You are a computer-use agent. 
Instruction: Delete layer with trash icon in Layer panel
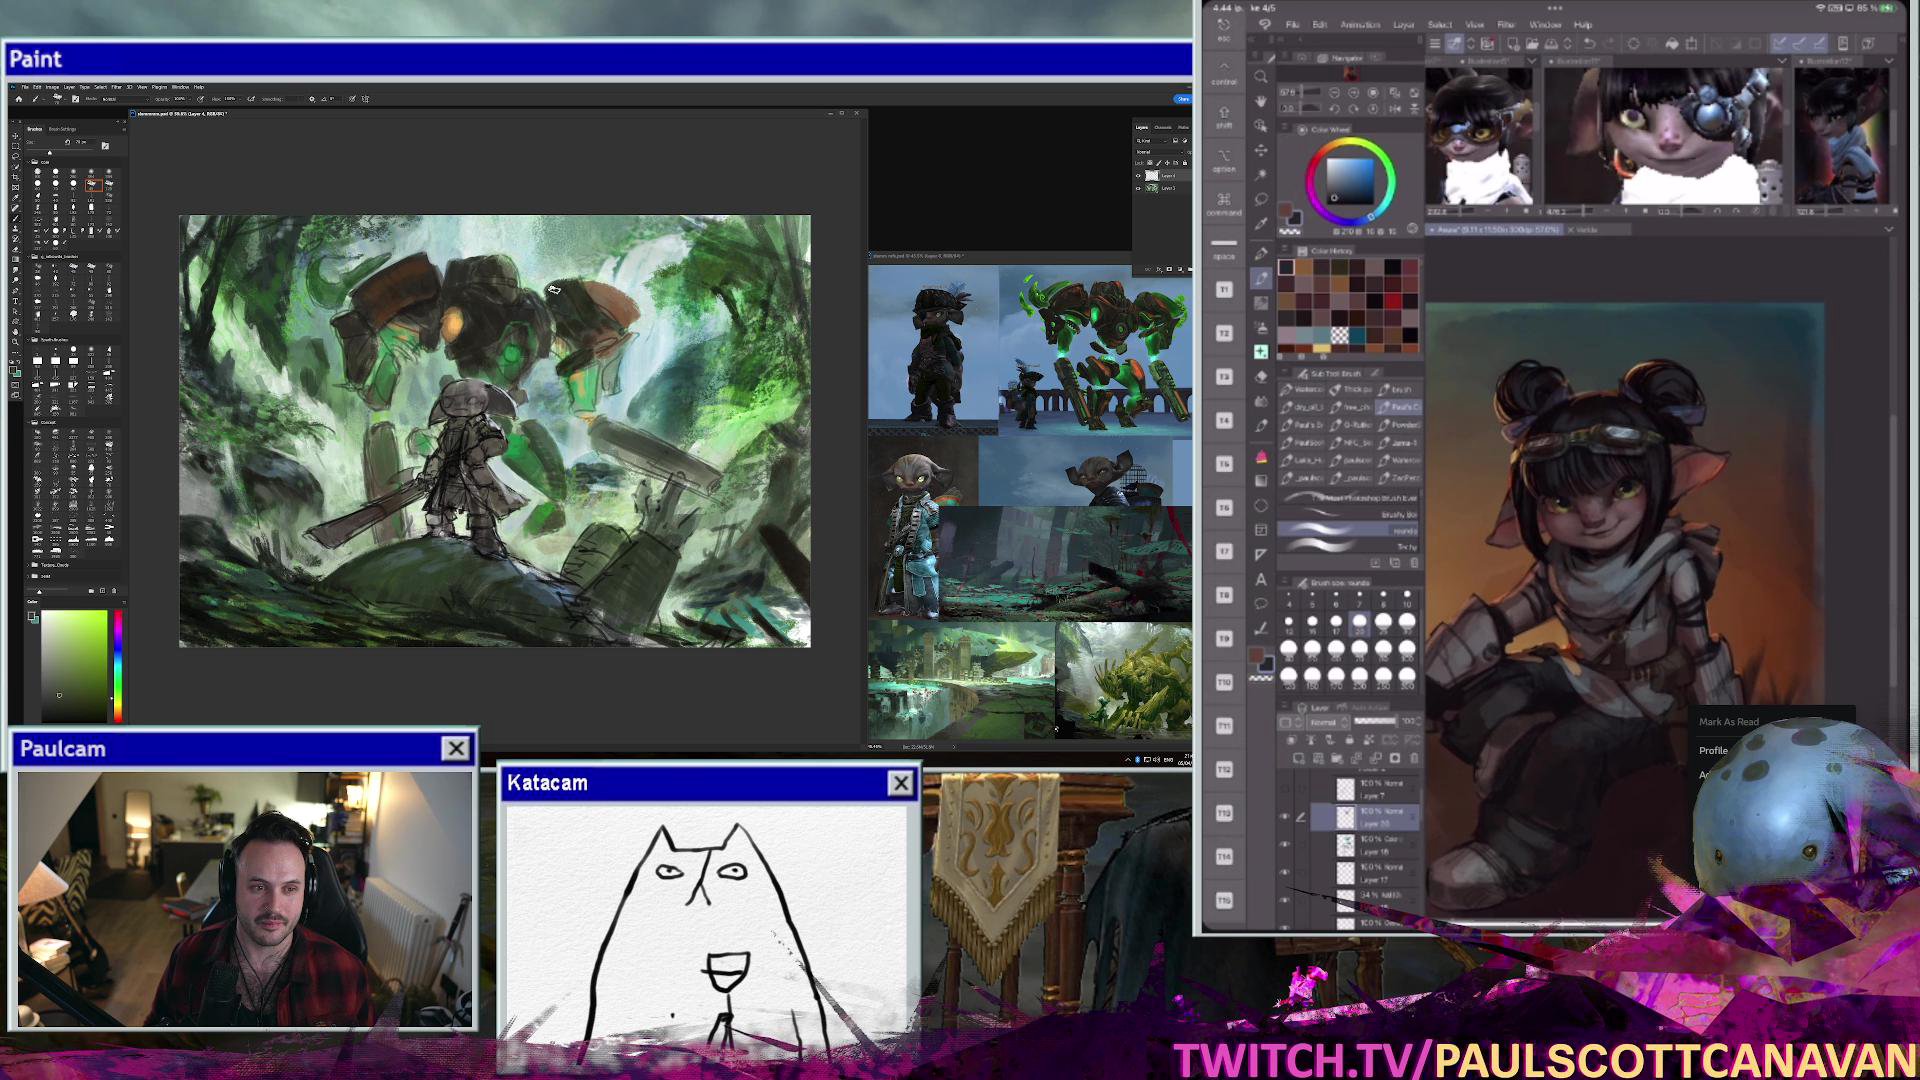pyautogui.click(x=1413, y=758)
